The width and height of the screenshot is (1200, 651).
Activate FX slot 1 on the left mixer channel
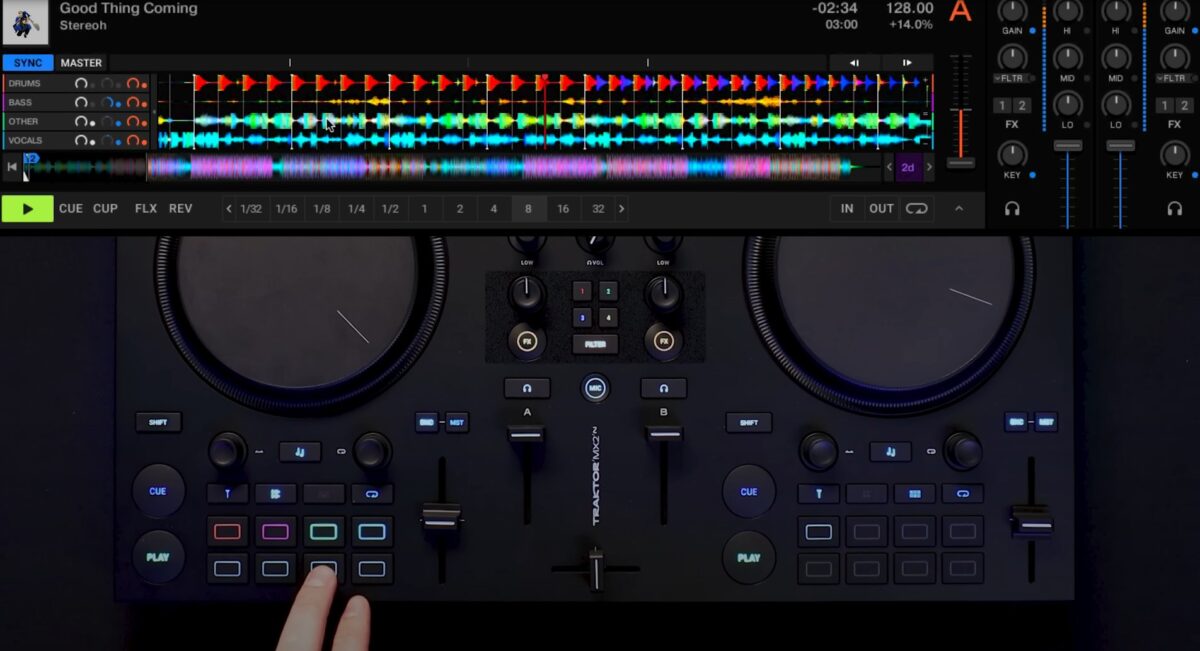[x=1001, y=106]
